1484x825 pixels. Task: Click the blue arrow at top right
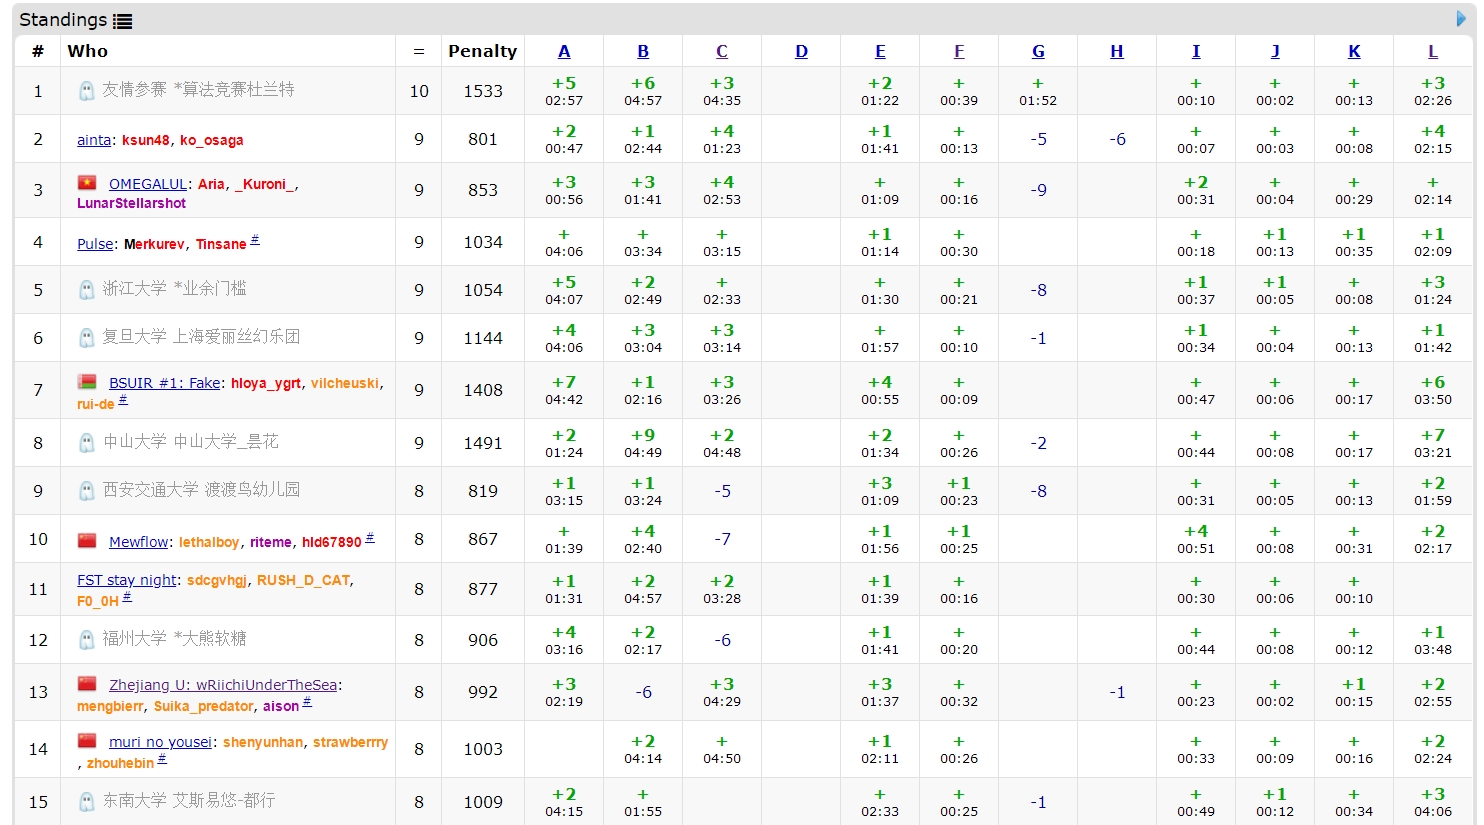tap(1461, 19)
